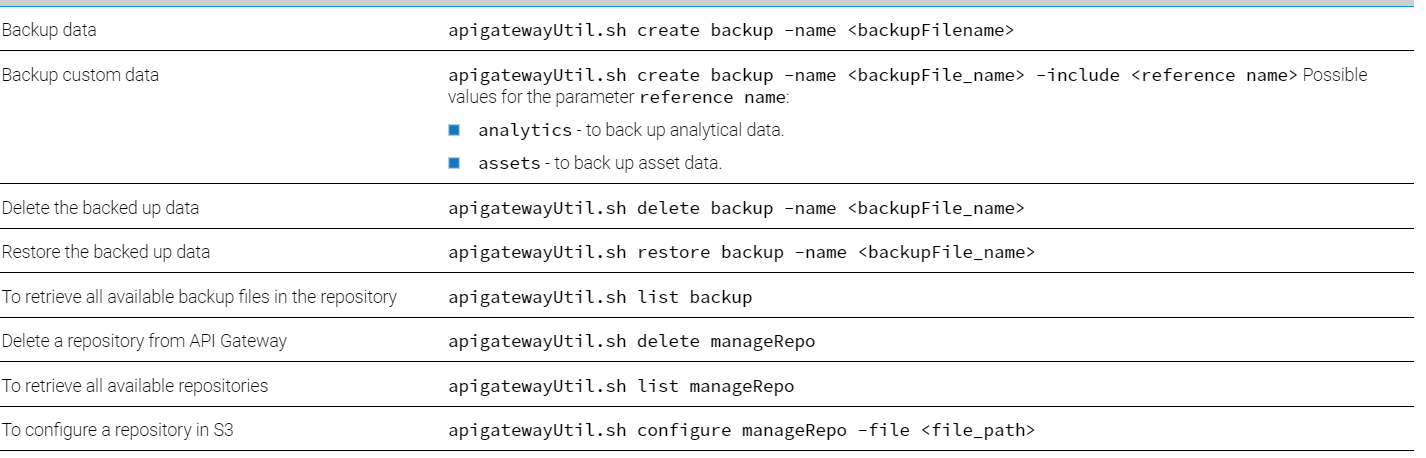This screenshot has width=1426, height=458.
Task: Click the "delete backup -name" command text
Action: [736, 208]
